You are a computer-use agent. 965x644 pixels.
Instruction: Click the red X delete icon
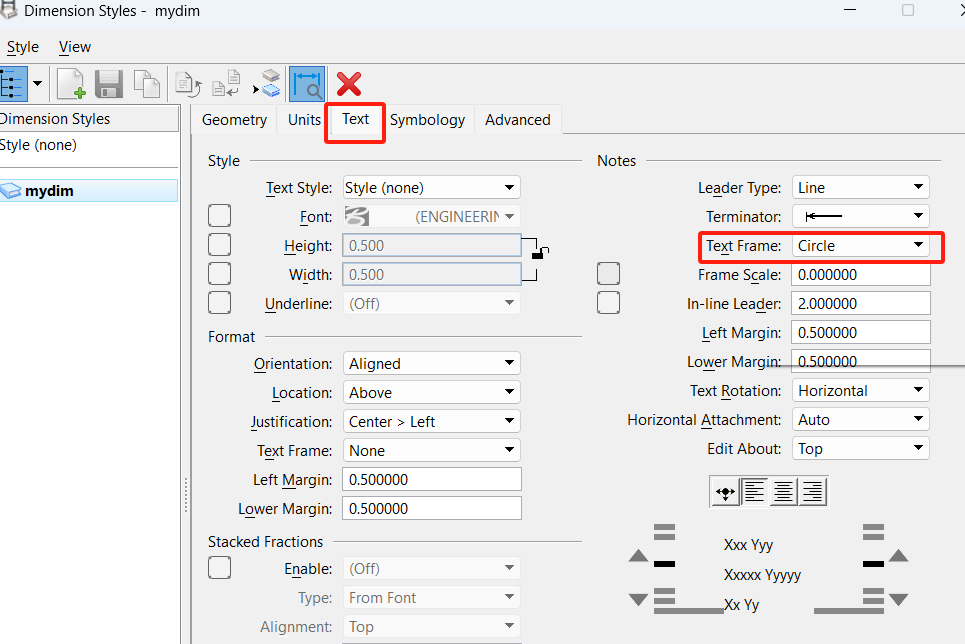click(349, 84)
